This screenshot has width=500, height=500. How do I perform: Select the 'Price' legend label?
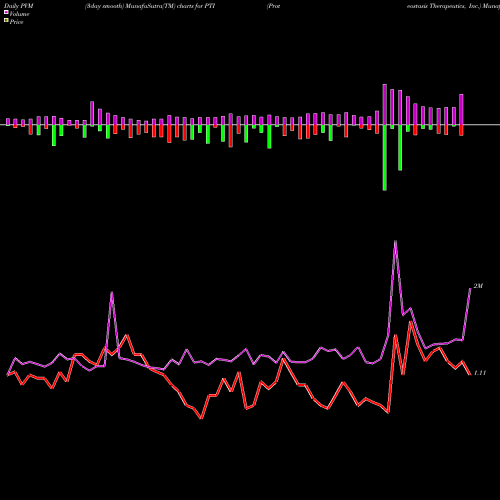click(16, 22)
